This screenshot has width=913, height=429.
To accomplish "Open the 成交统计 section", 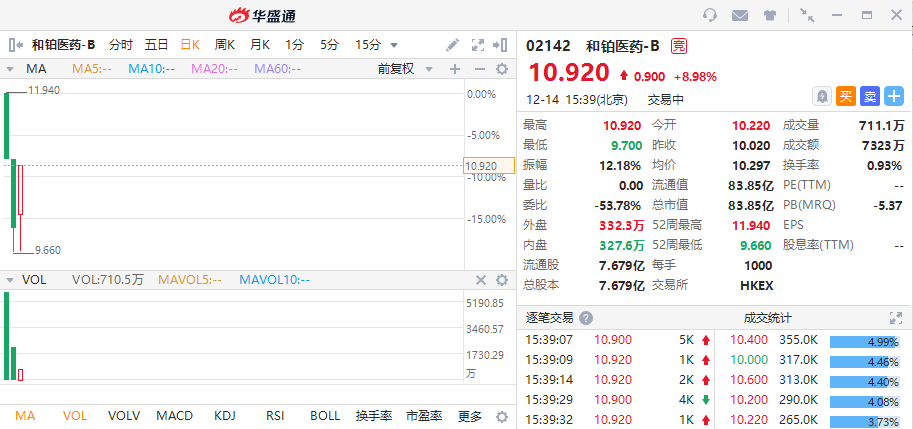I will tap(767, 318).
